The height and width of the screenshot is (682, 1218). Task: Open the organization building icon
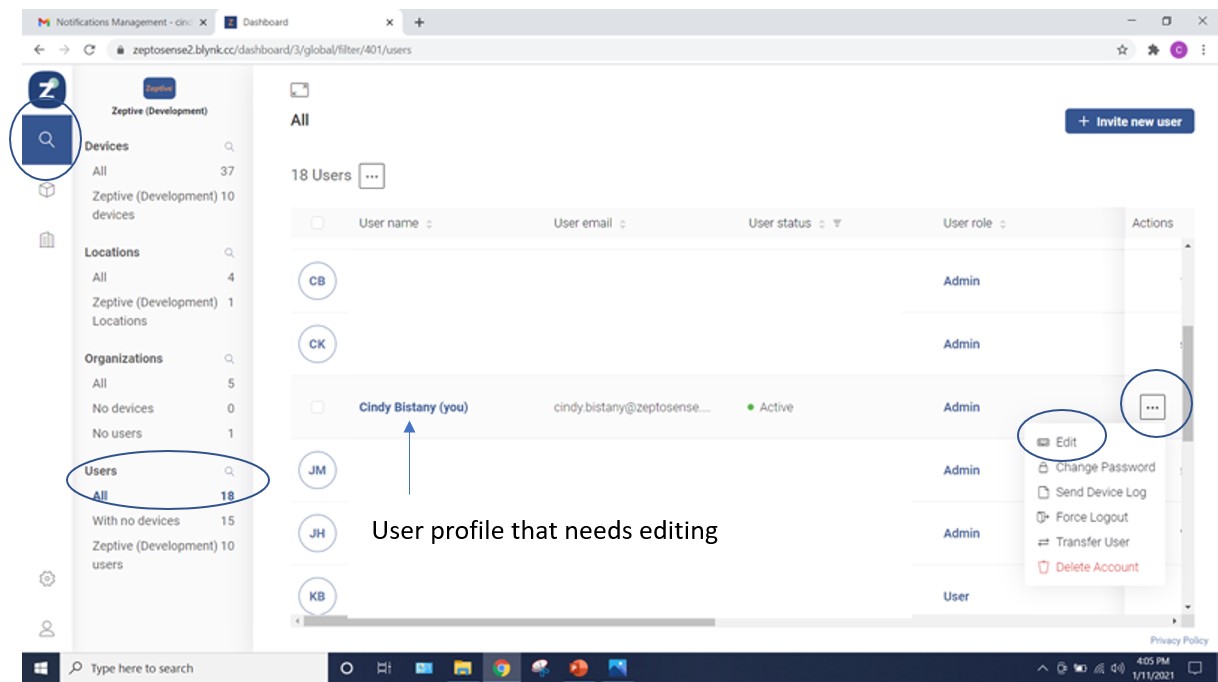click(46, 240)
